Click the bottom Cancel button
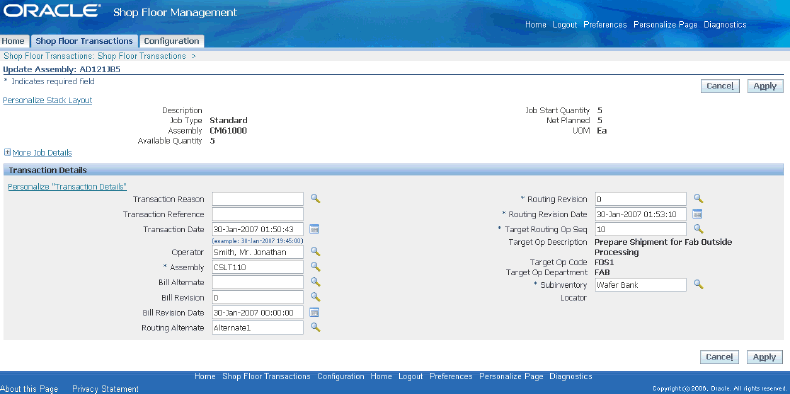The image size is (790, 394). click(x=719, y=357)
